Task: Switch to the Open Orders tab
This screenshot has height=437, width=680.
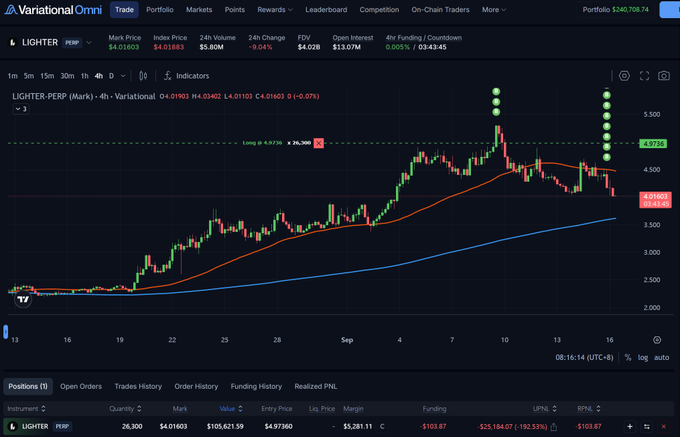Action: pos(81,386)
